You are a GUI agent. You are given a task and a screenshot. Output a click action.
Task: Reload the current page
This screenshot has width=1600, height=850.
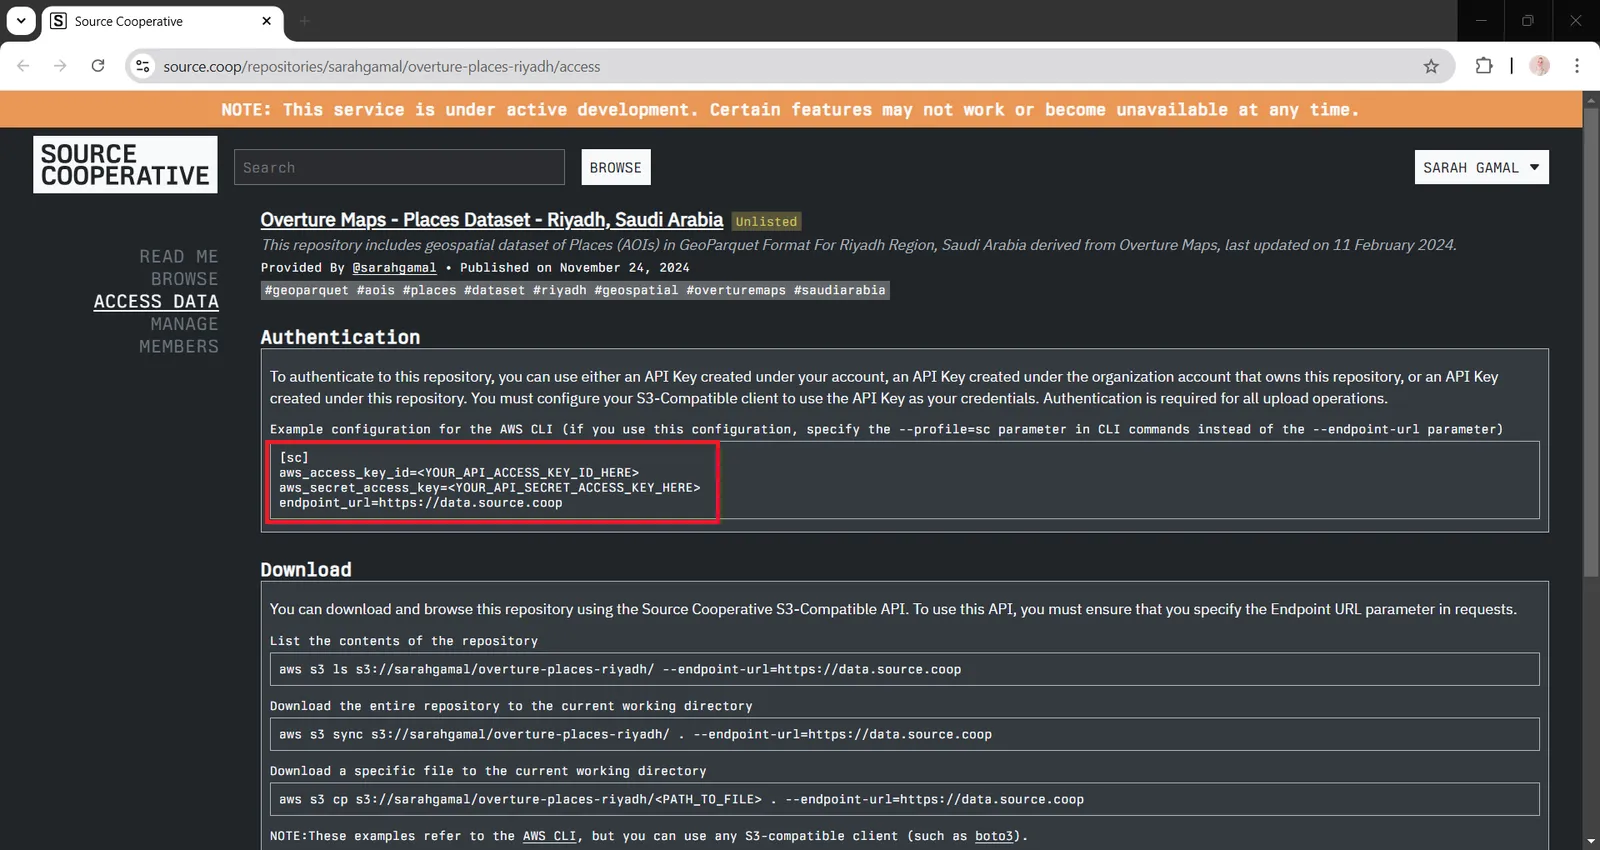tap(98, 66)
